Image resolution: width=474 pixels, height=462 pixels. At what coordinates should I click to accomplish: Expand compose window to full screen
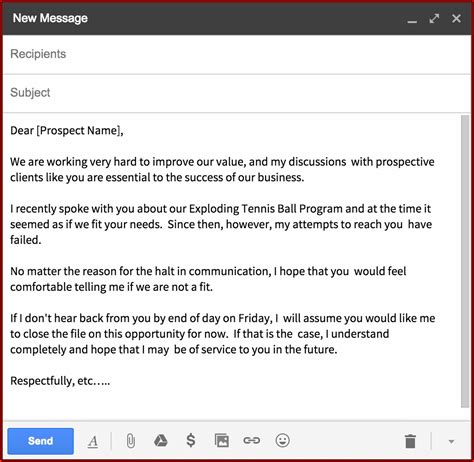pyautogui.click(x=434, y=18)
